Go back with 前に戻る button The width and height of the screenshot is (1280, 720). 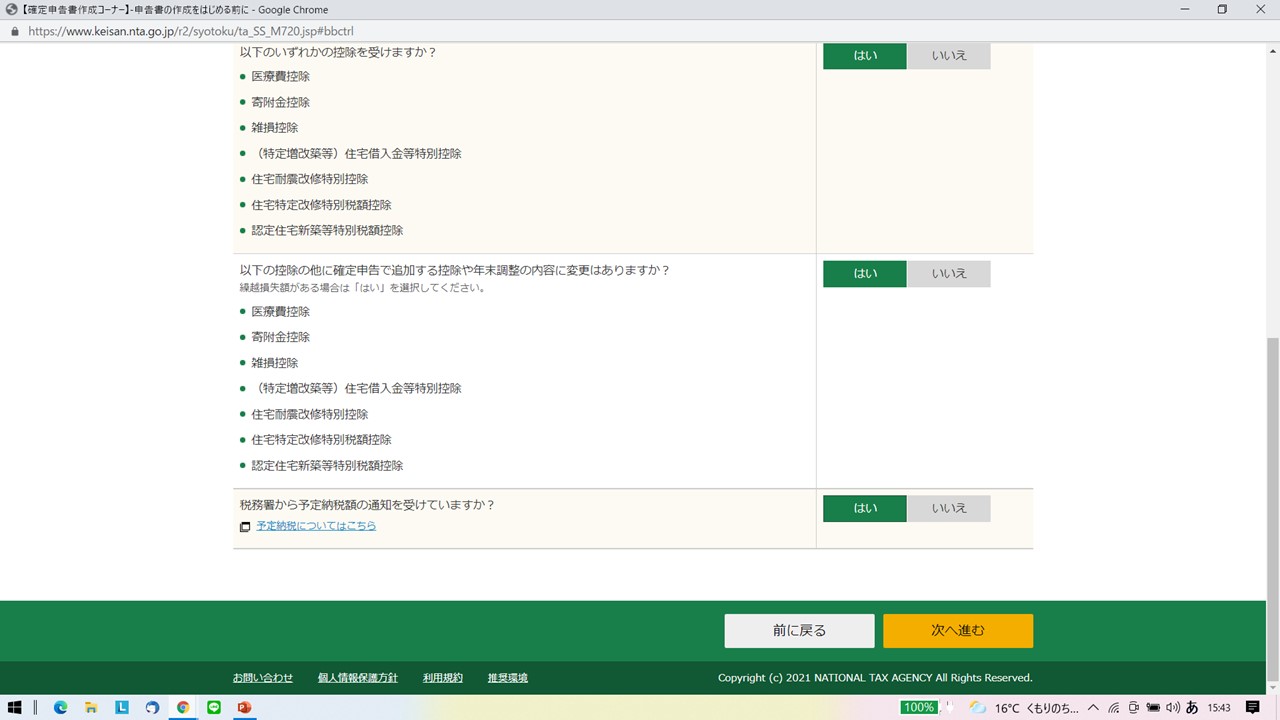click(799, 631)
